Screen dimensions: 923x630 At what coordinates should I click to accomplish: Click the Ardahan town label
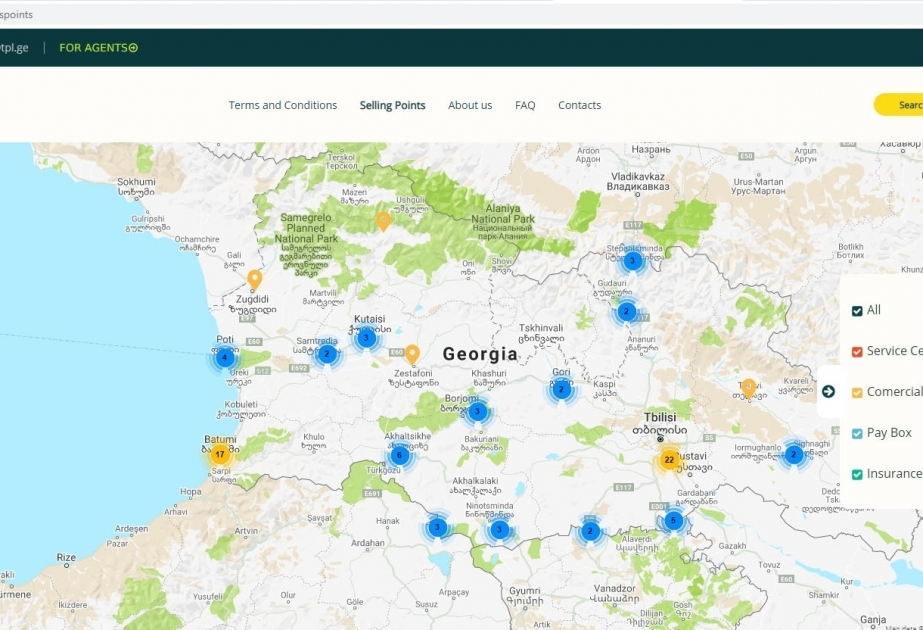coord(367,543)
